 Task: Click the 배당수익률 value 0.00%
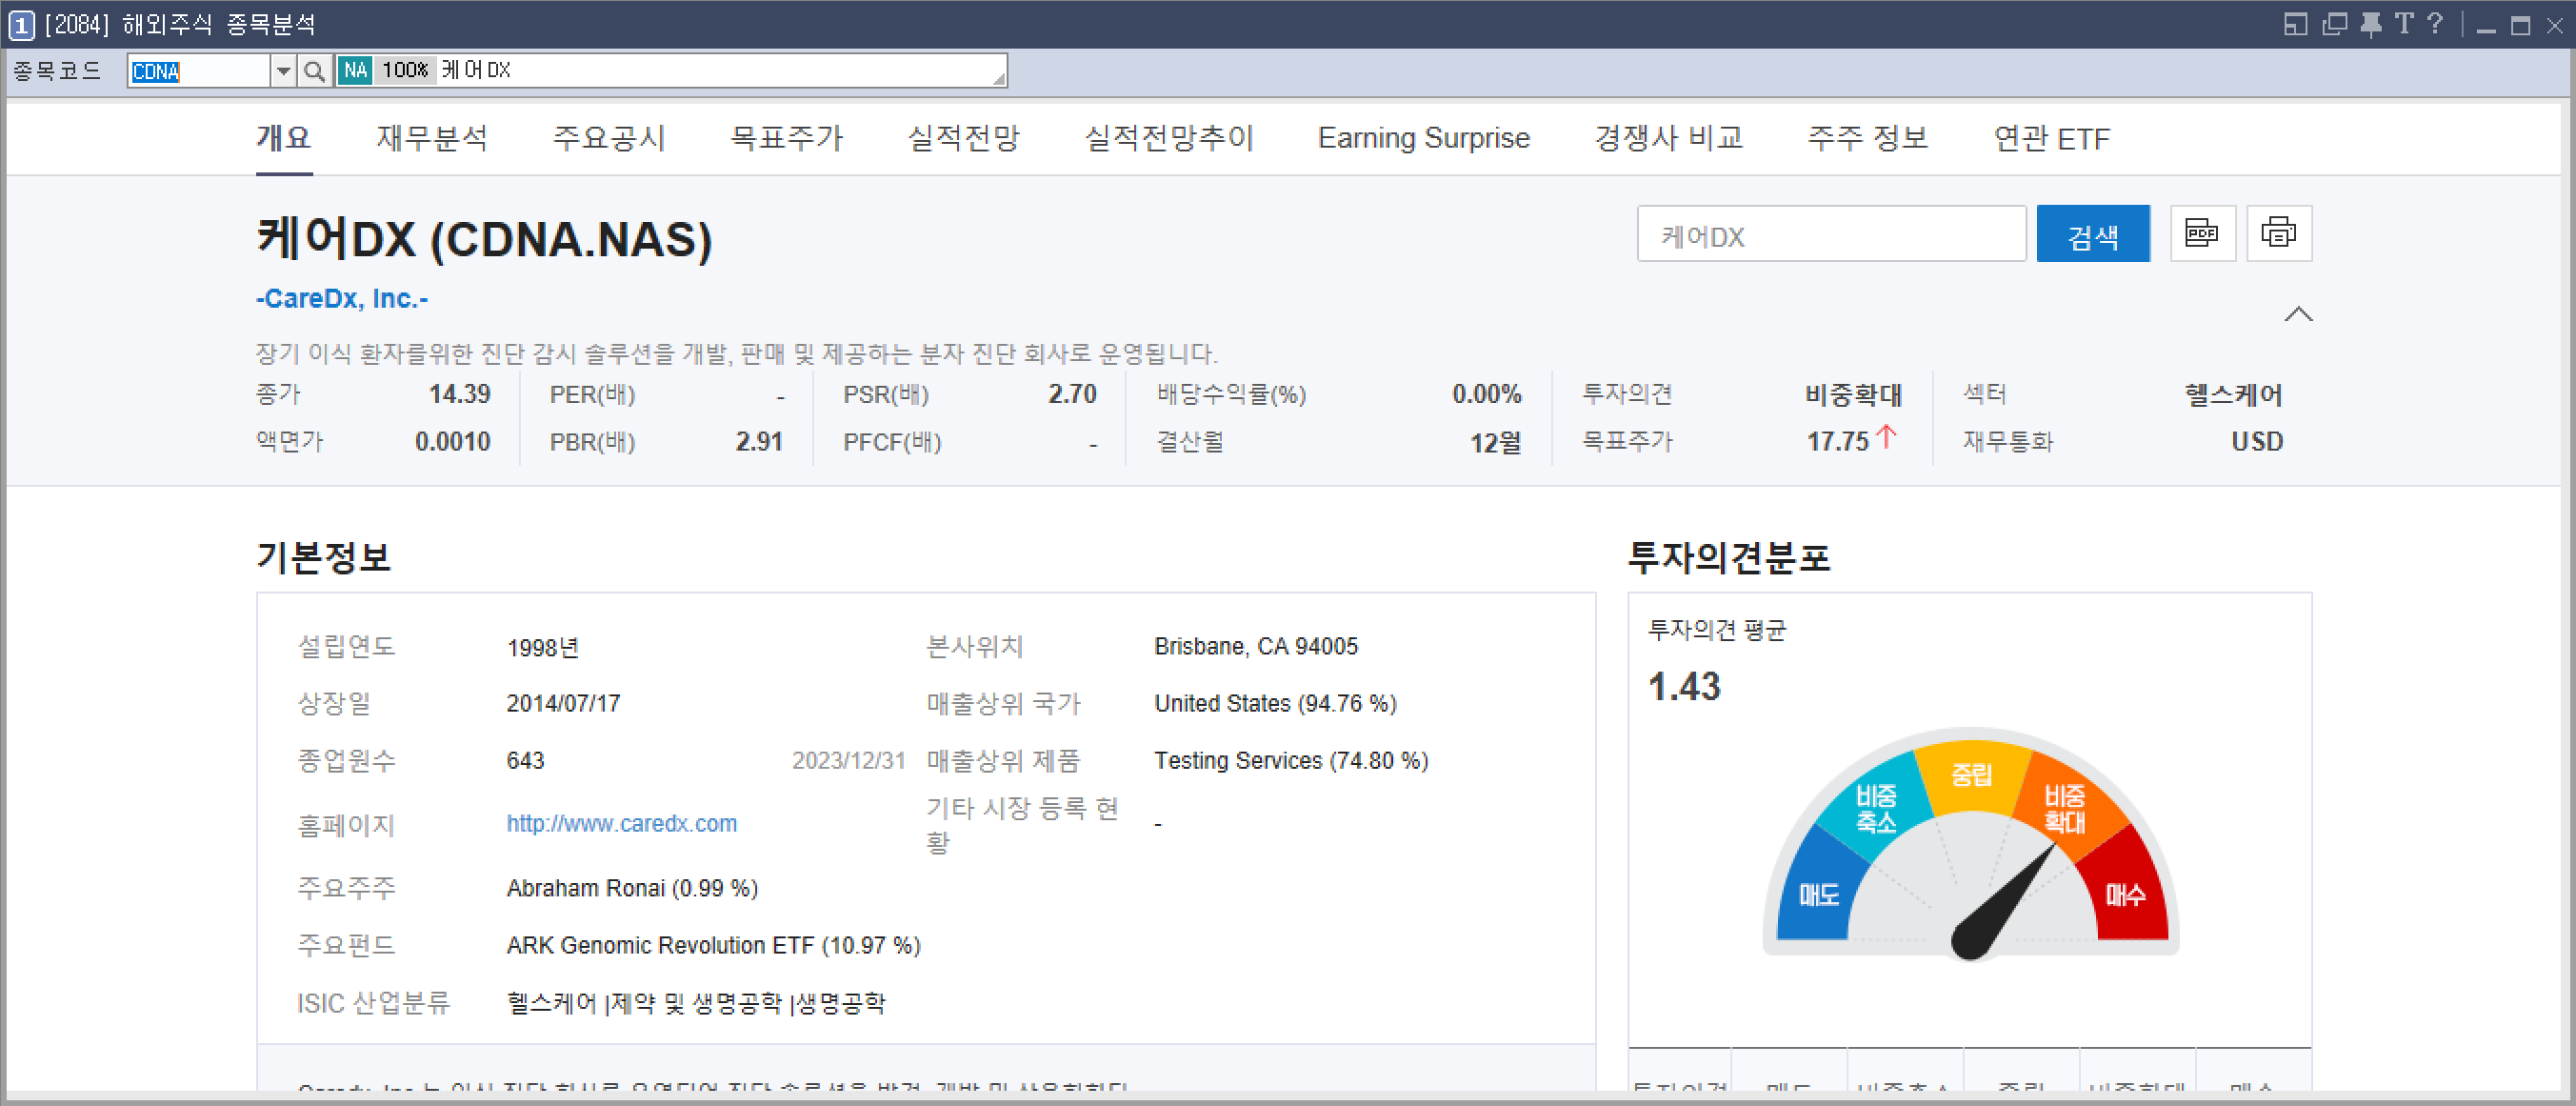(x=1486, y=394)
